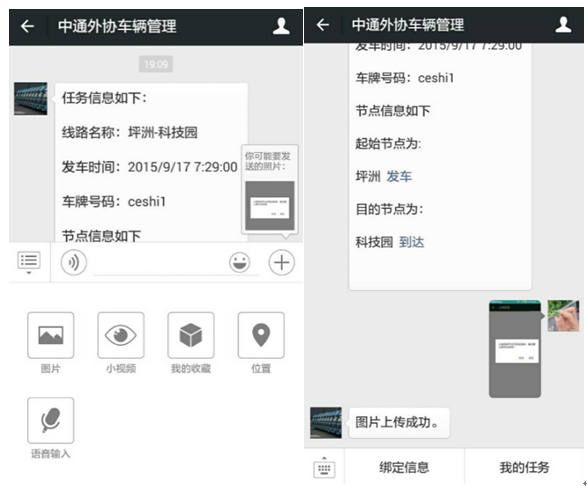Viewport: 587px width, 491px height.
Task: Open profile icon in right chat header
Action: pyautogui.click(x=563, y=25)
